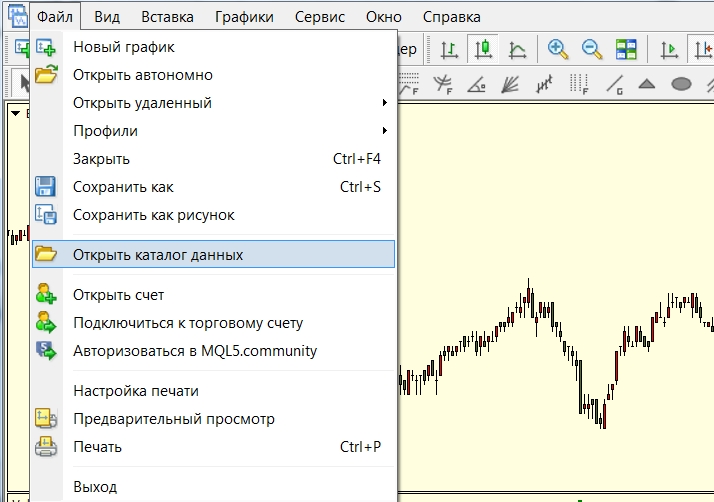Click the New chart icon in the File menu

click(x=46, y=47)
